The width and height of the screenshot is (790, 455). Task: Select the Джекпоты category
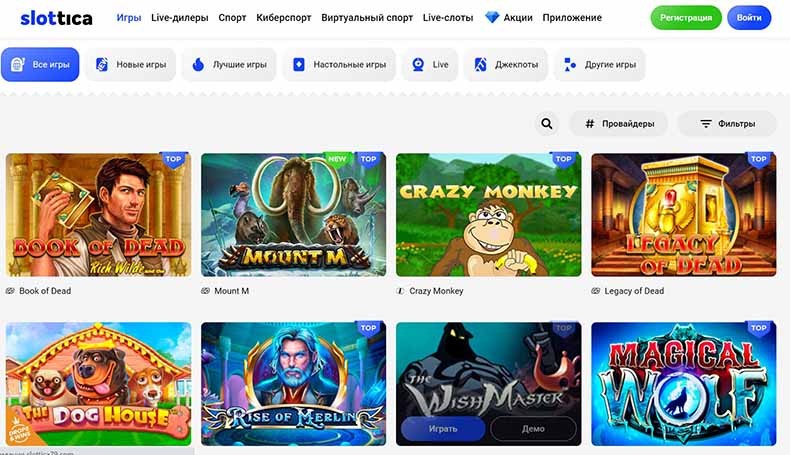[506, 64]
